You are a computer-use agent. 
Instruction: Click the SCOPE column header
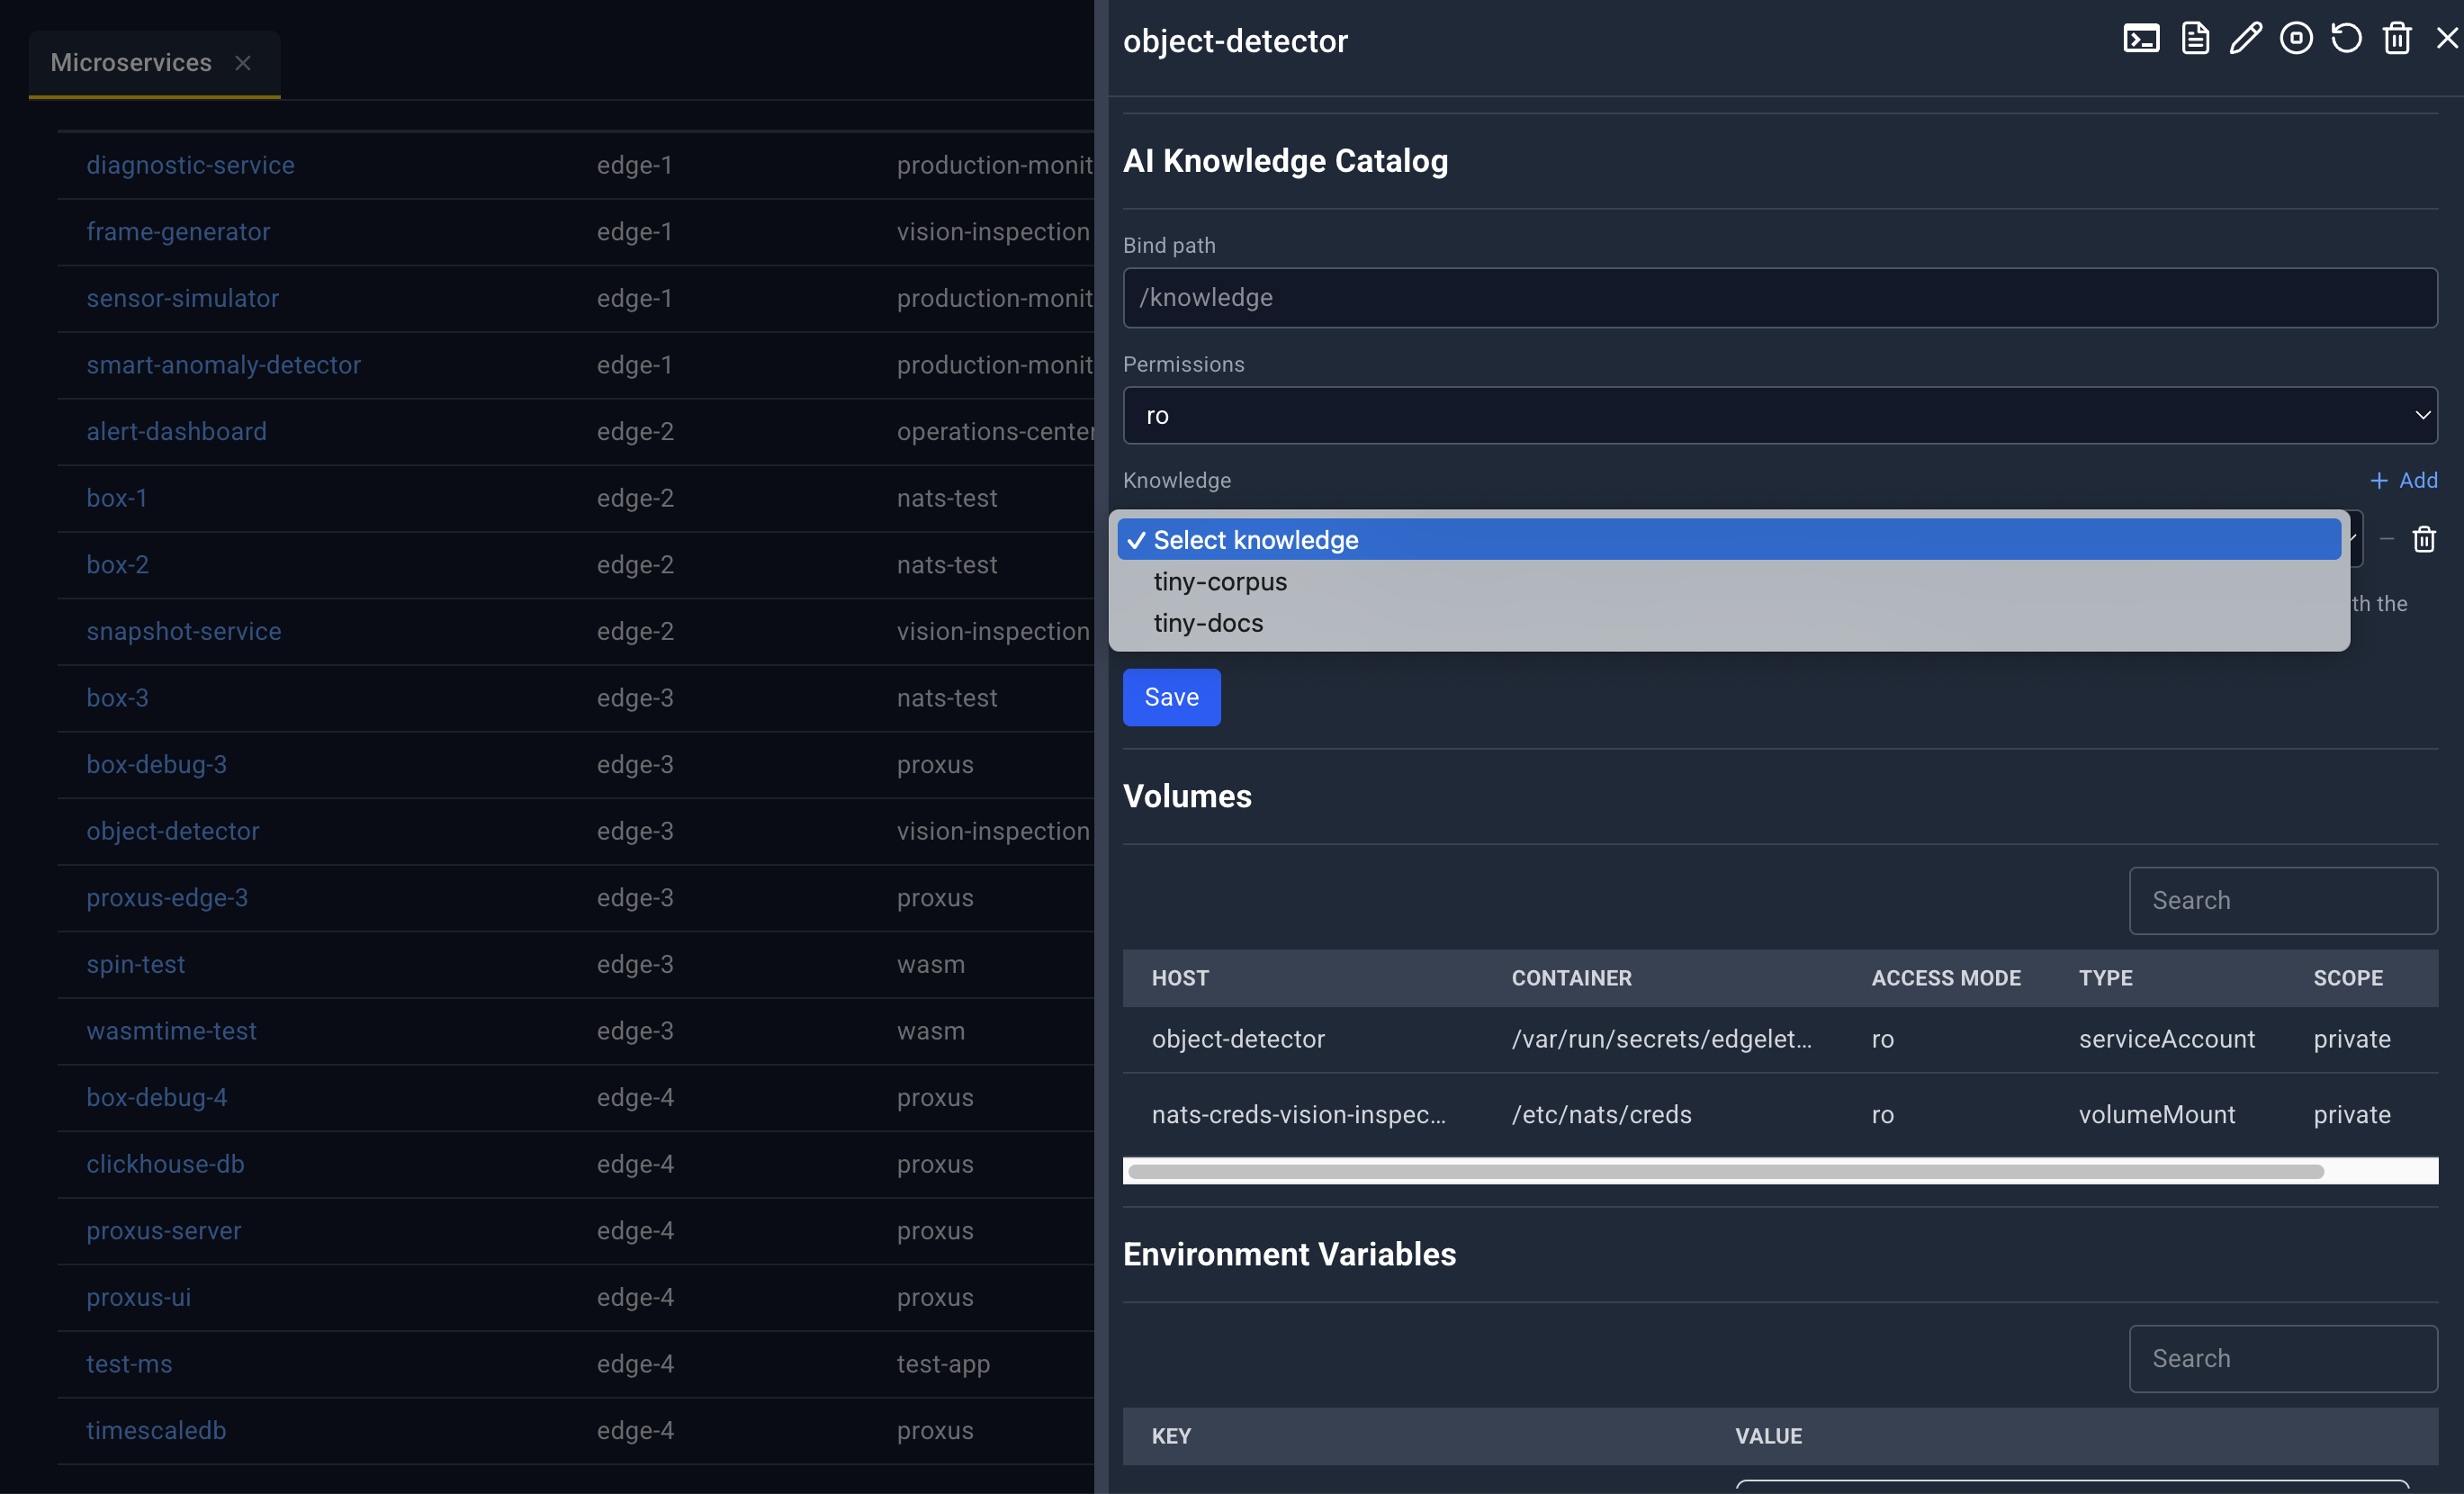coord(2348,978)
